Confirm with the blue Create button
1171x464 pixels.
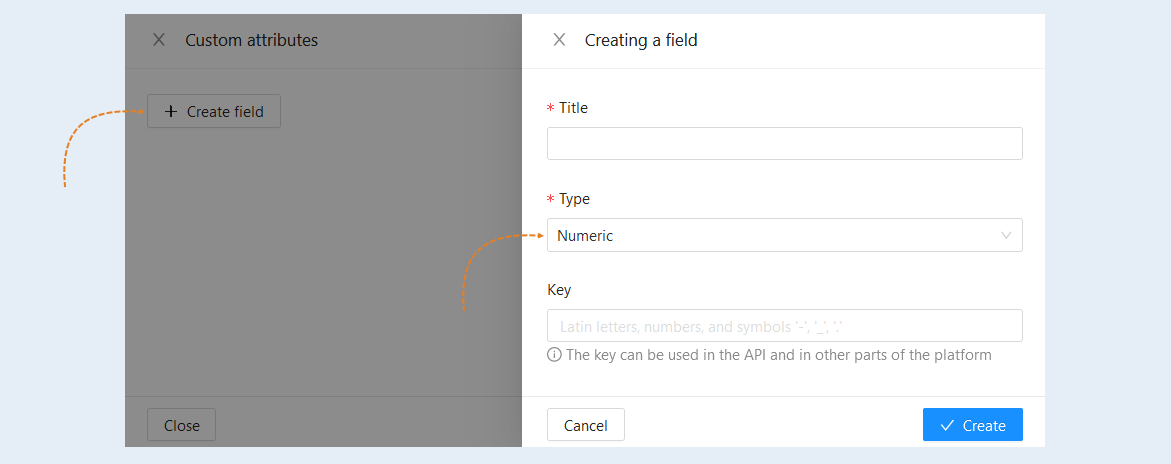pos(972,425)
